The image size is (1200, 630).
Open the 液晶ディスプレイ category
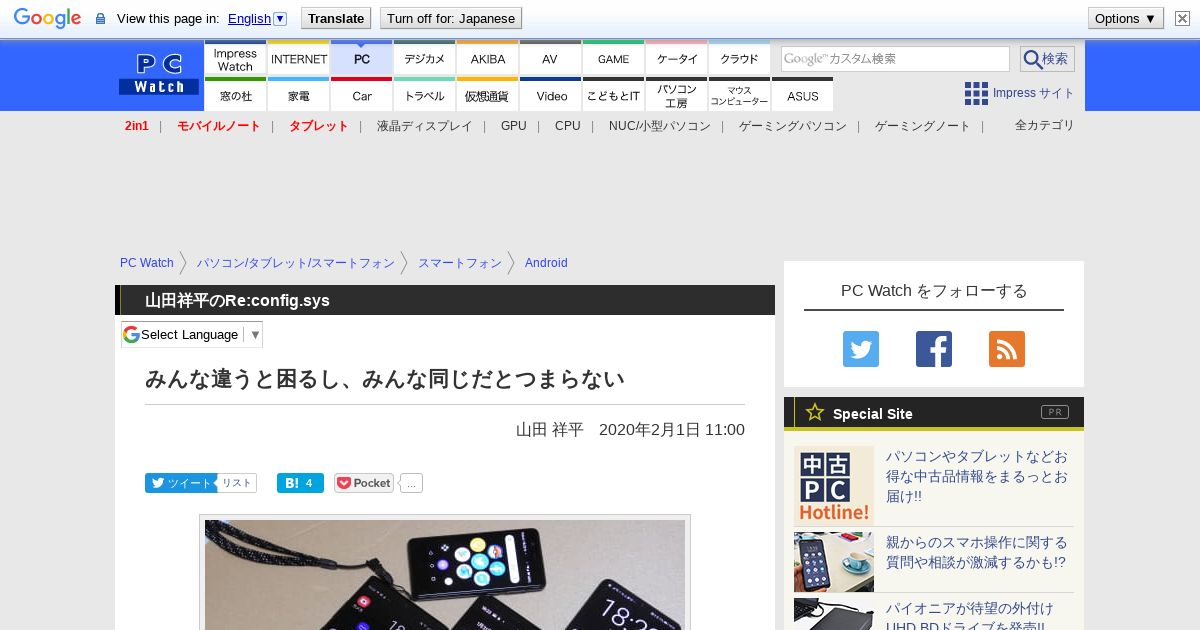pos(425,126)
